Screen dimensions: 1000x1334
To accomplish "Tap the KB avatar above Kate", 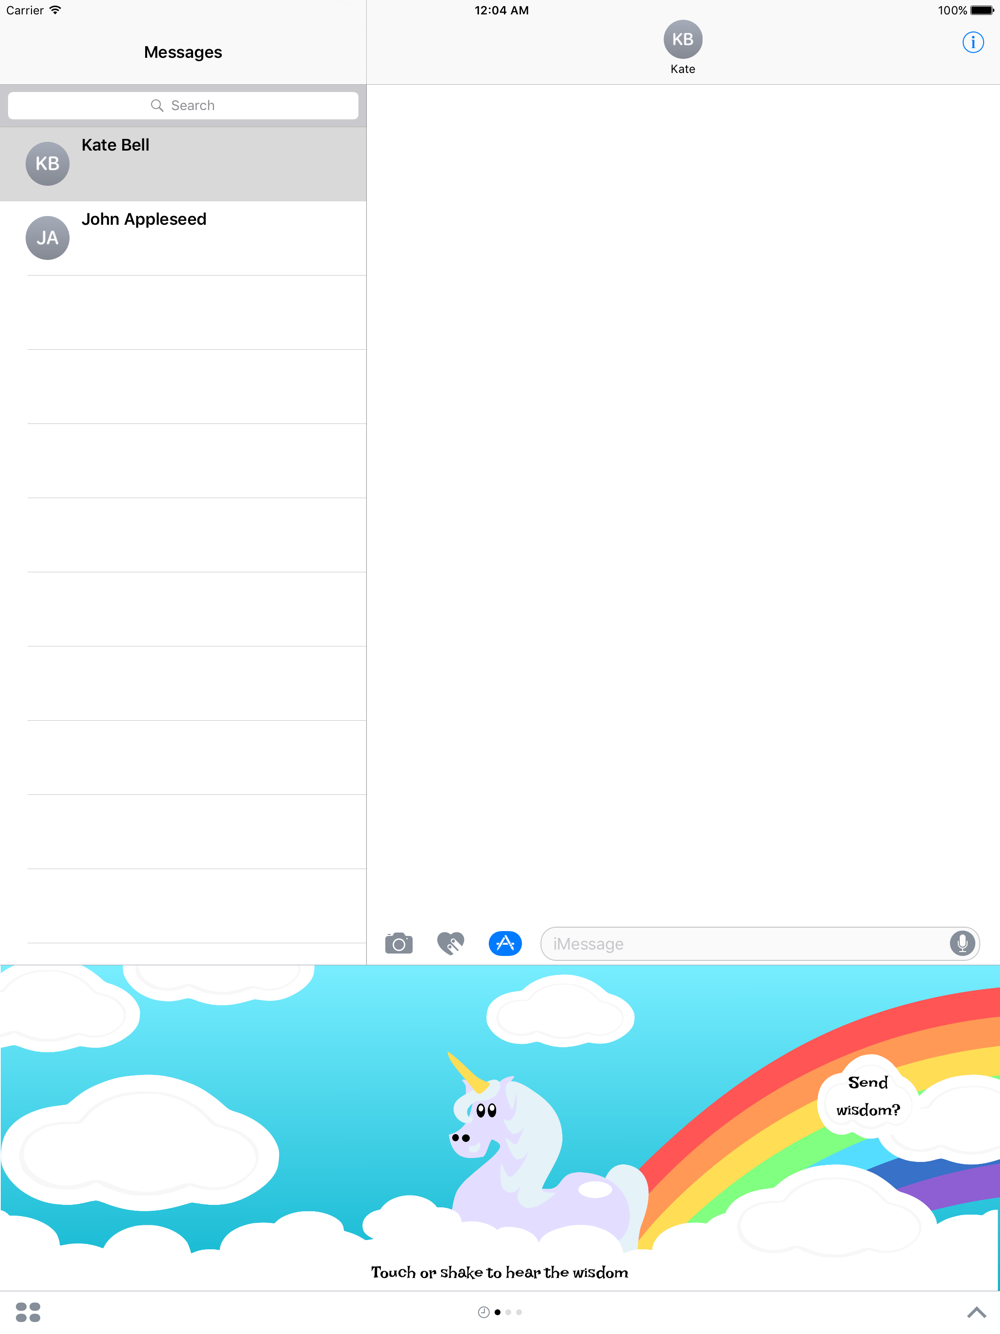I will coord(683,40).
